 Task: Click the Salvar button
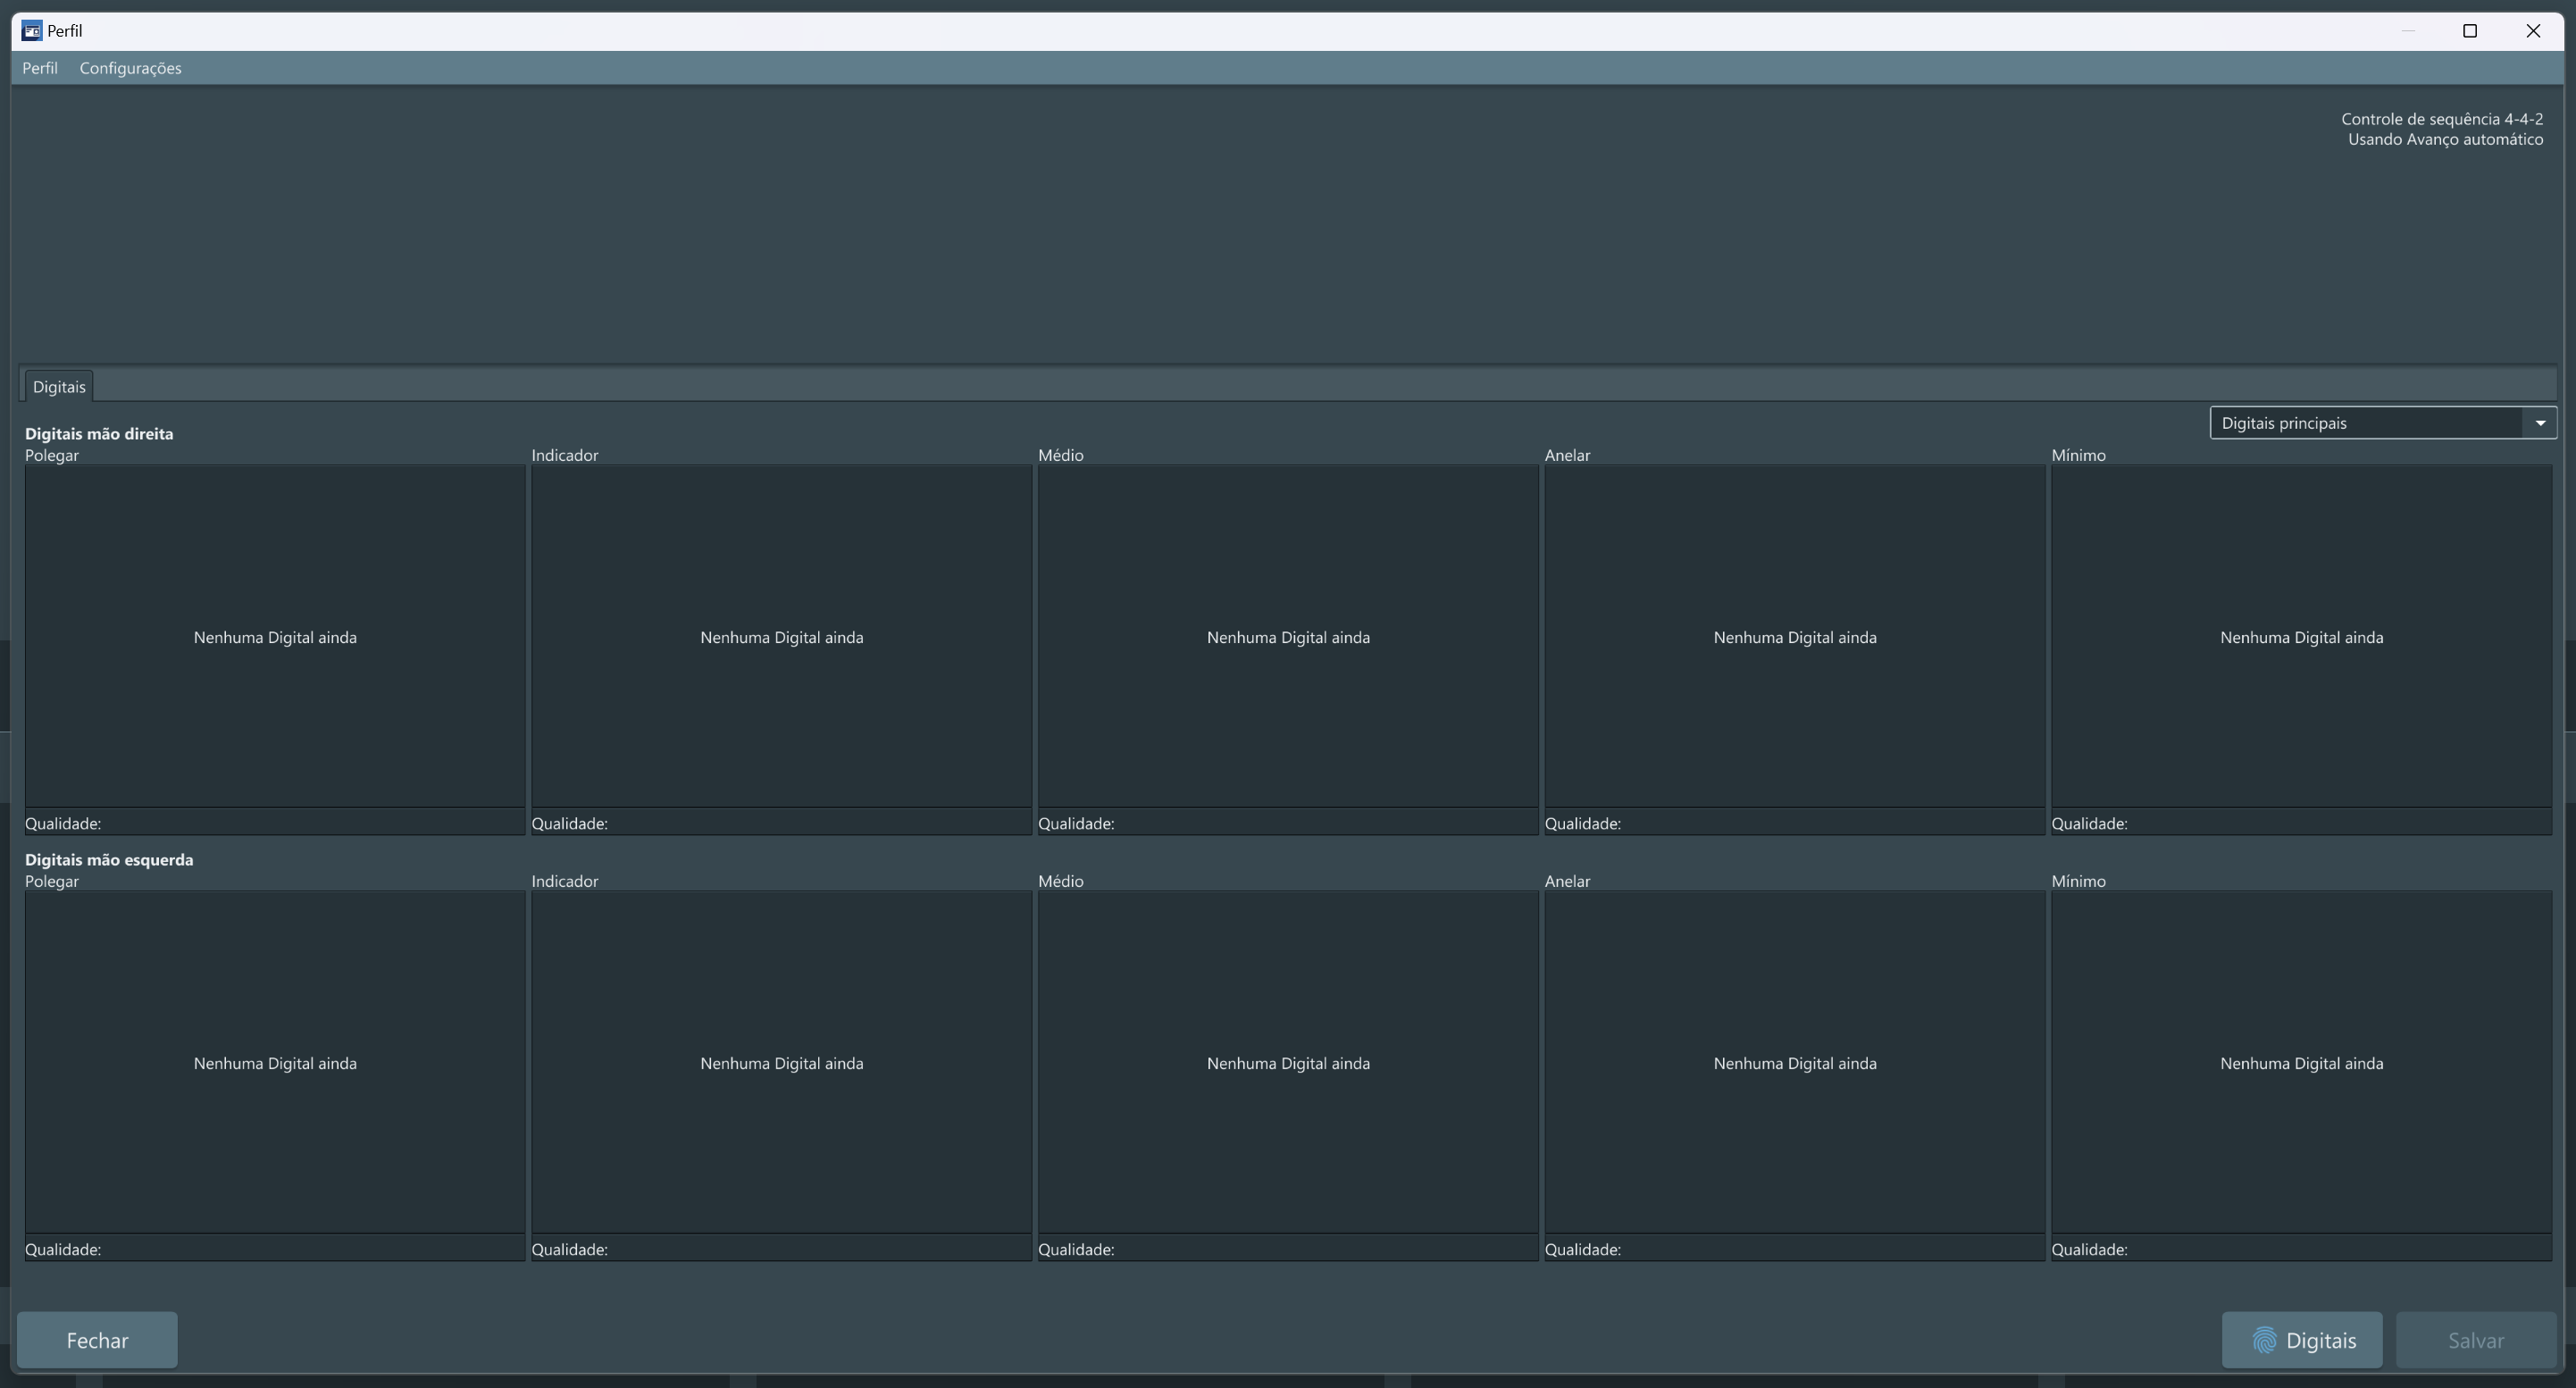2476,1340
